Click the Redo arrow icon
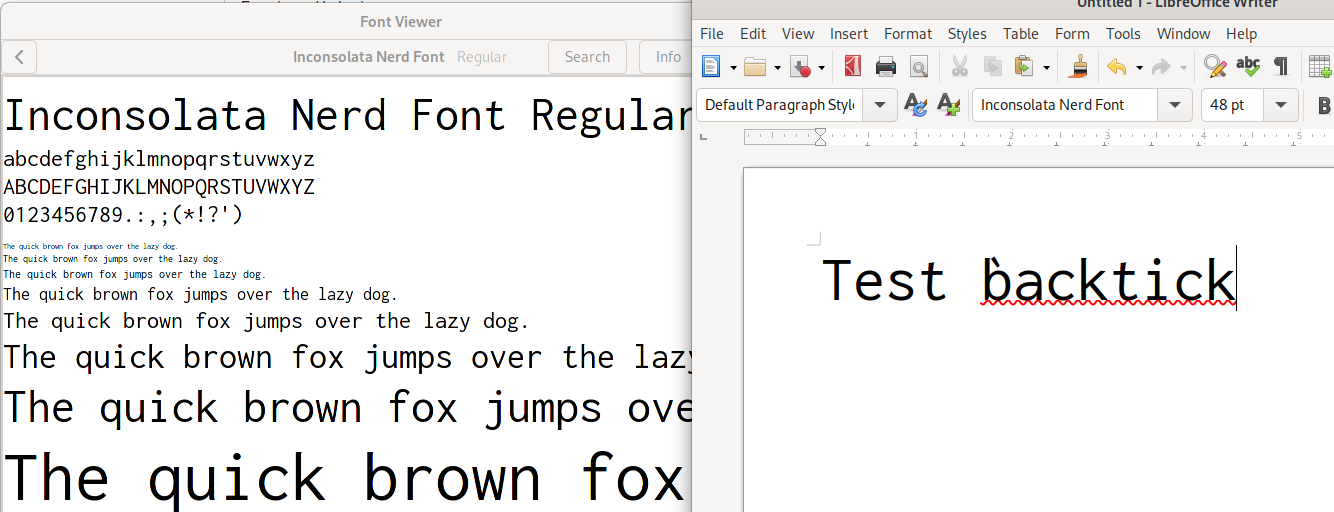 coord(1161,67)
